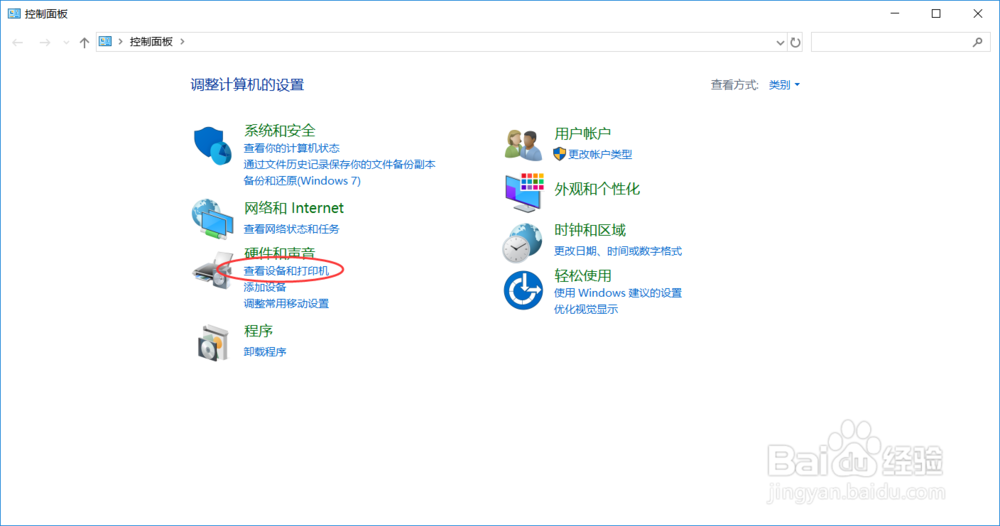Click 添加设备 link

click(x=265, y=288)
